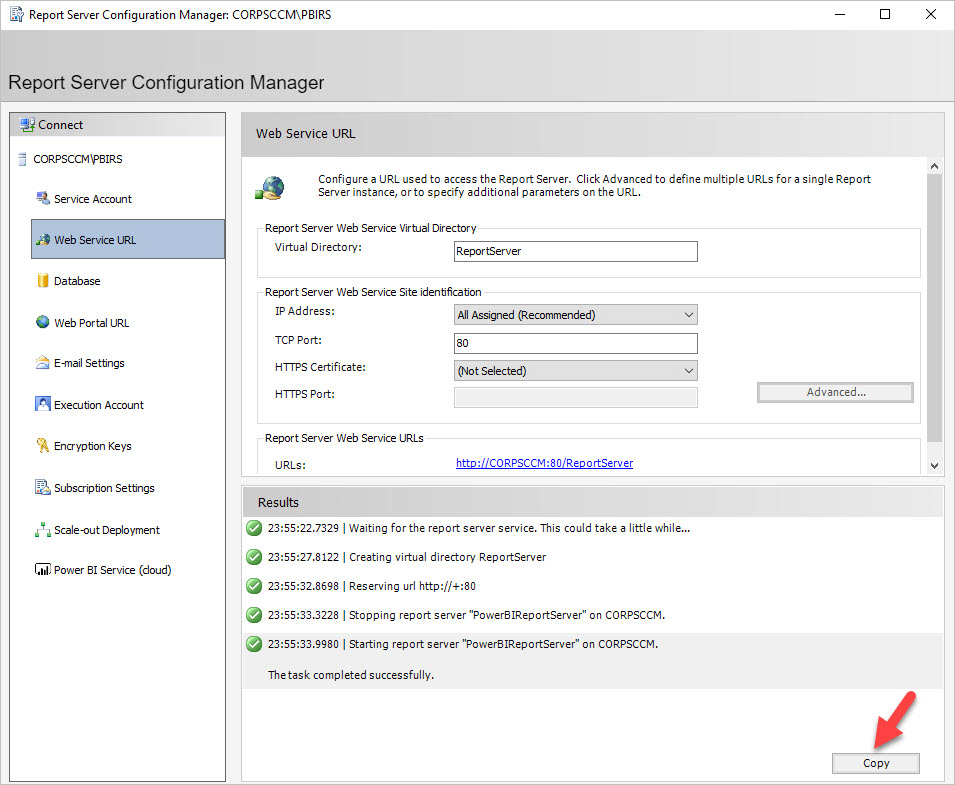
Task: Click the Web Portal URL globe icon
Action: (43, 322)
